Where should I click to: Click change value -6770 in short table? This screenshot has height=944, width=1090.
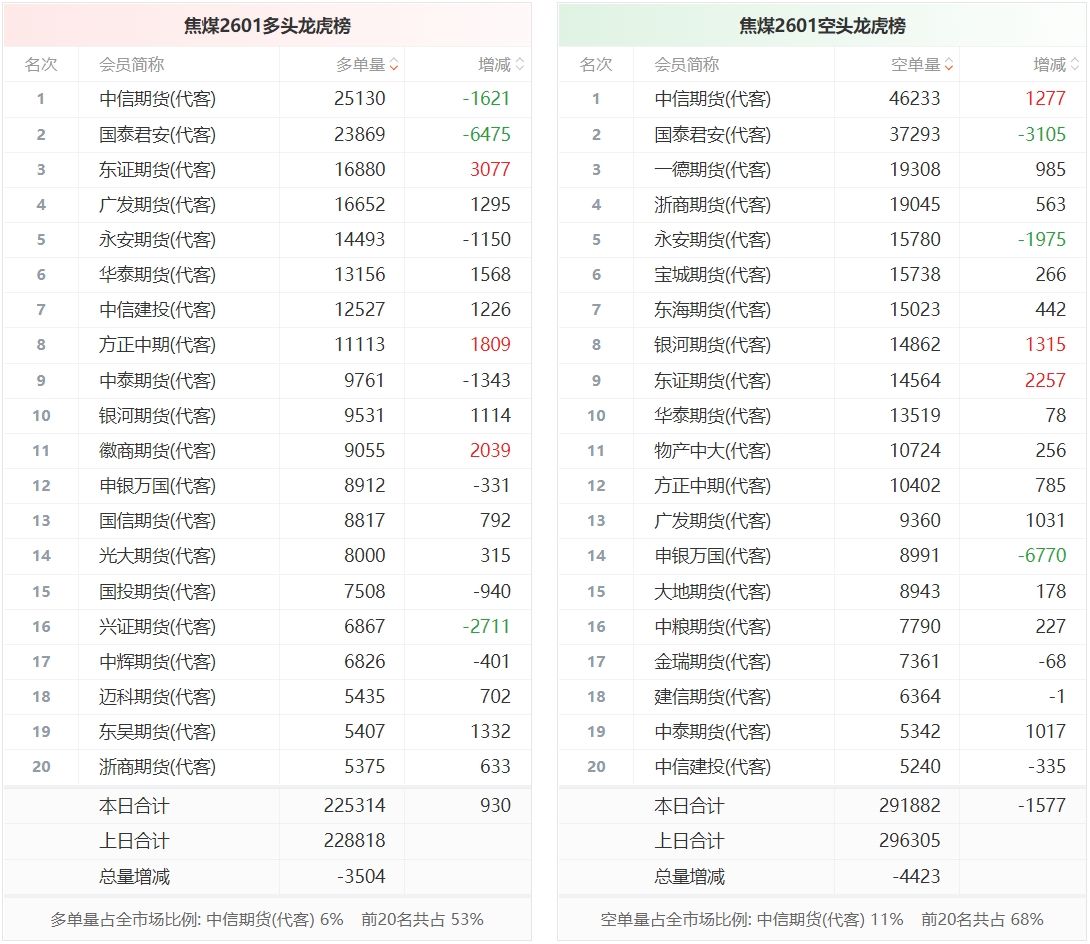click(x=1041, y=555)
